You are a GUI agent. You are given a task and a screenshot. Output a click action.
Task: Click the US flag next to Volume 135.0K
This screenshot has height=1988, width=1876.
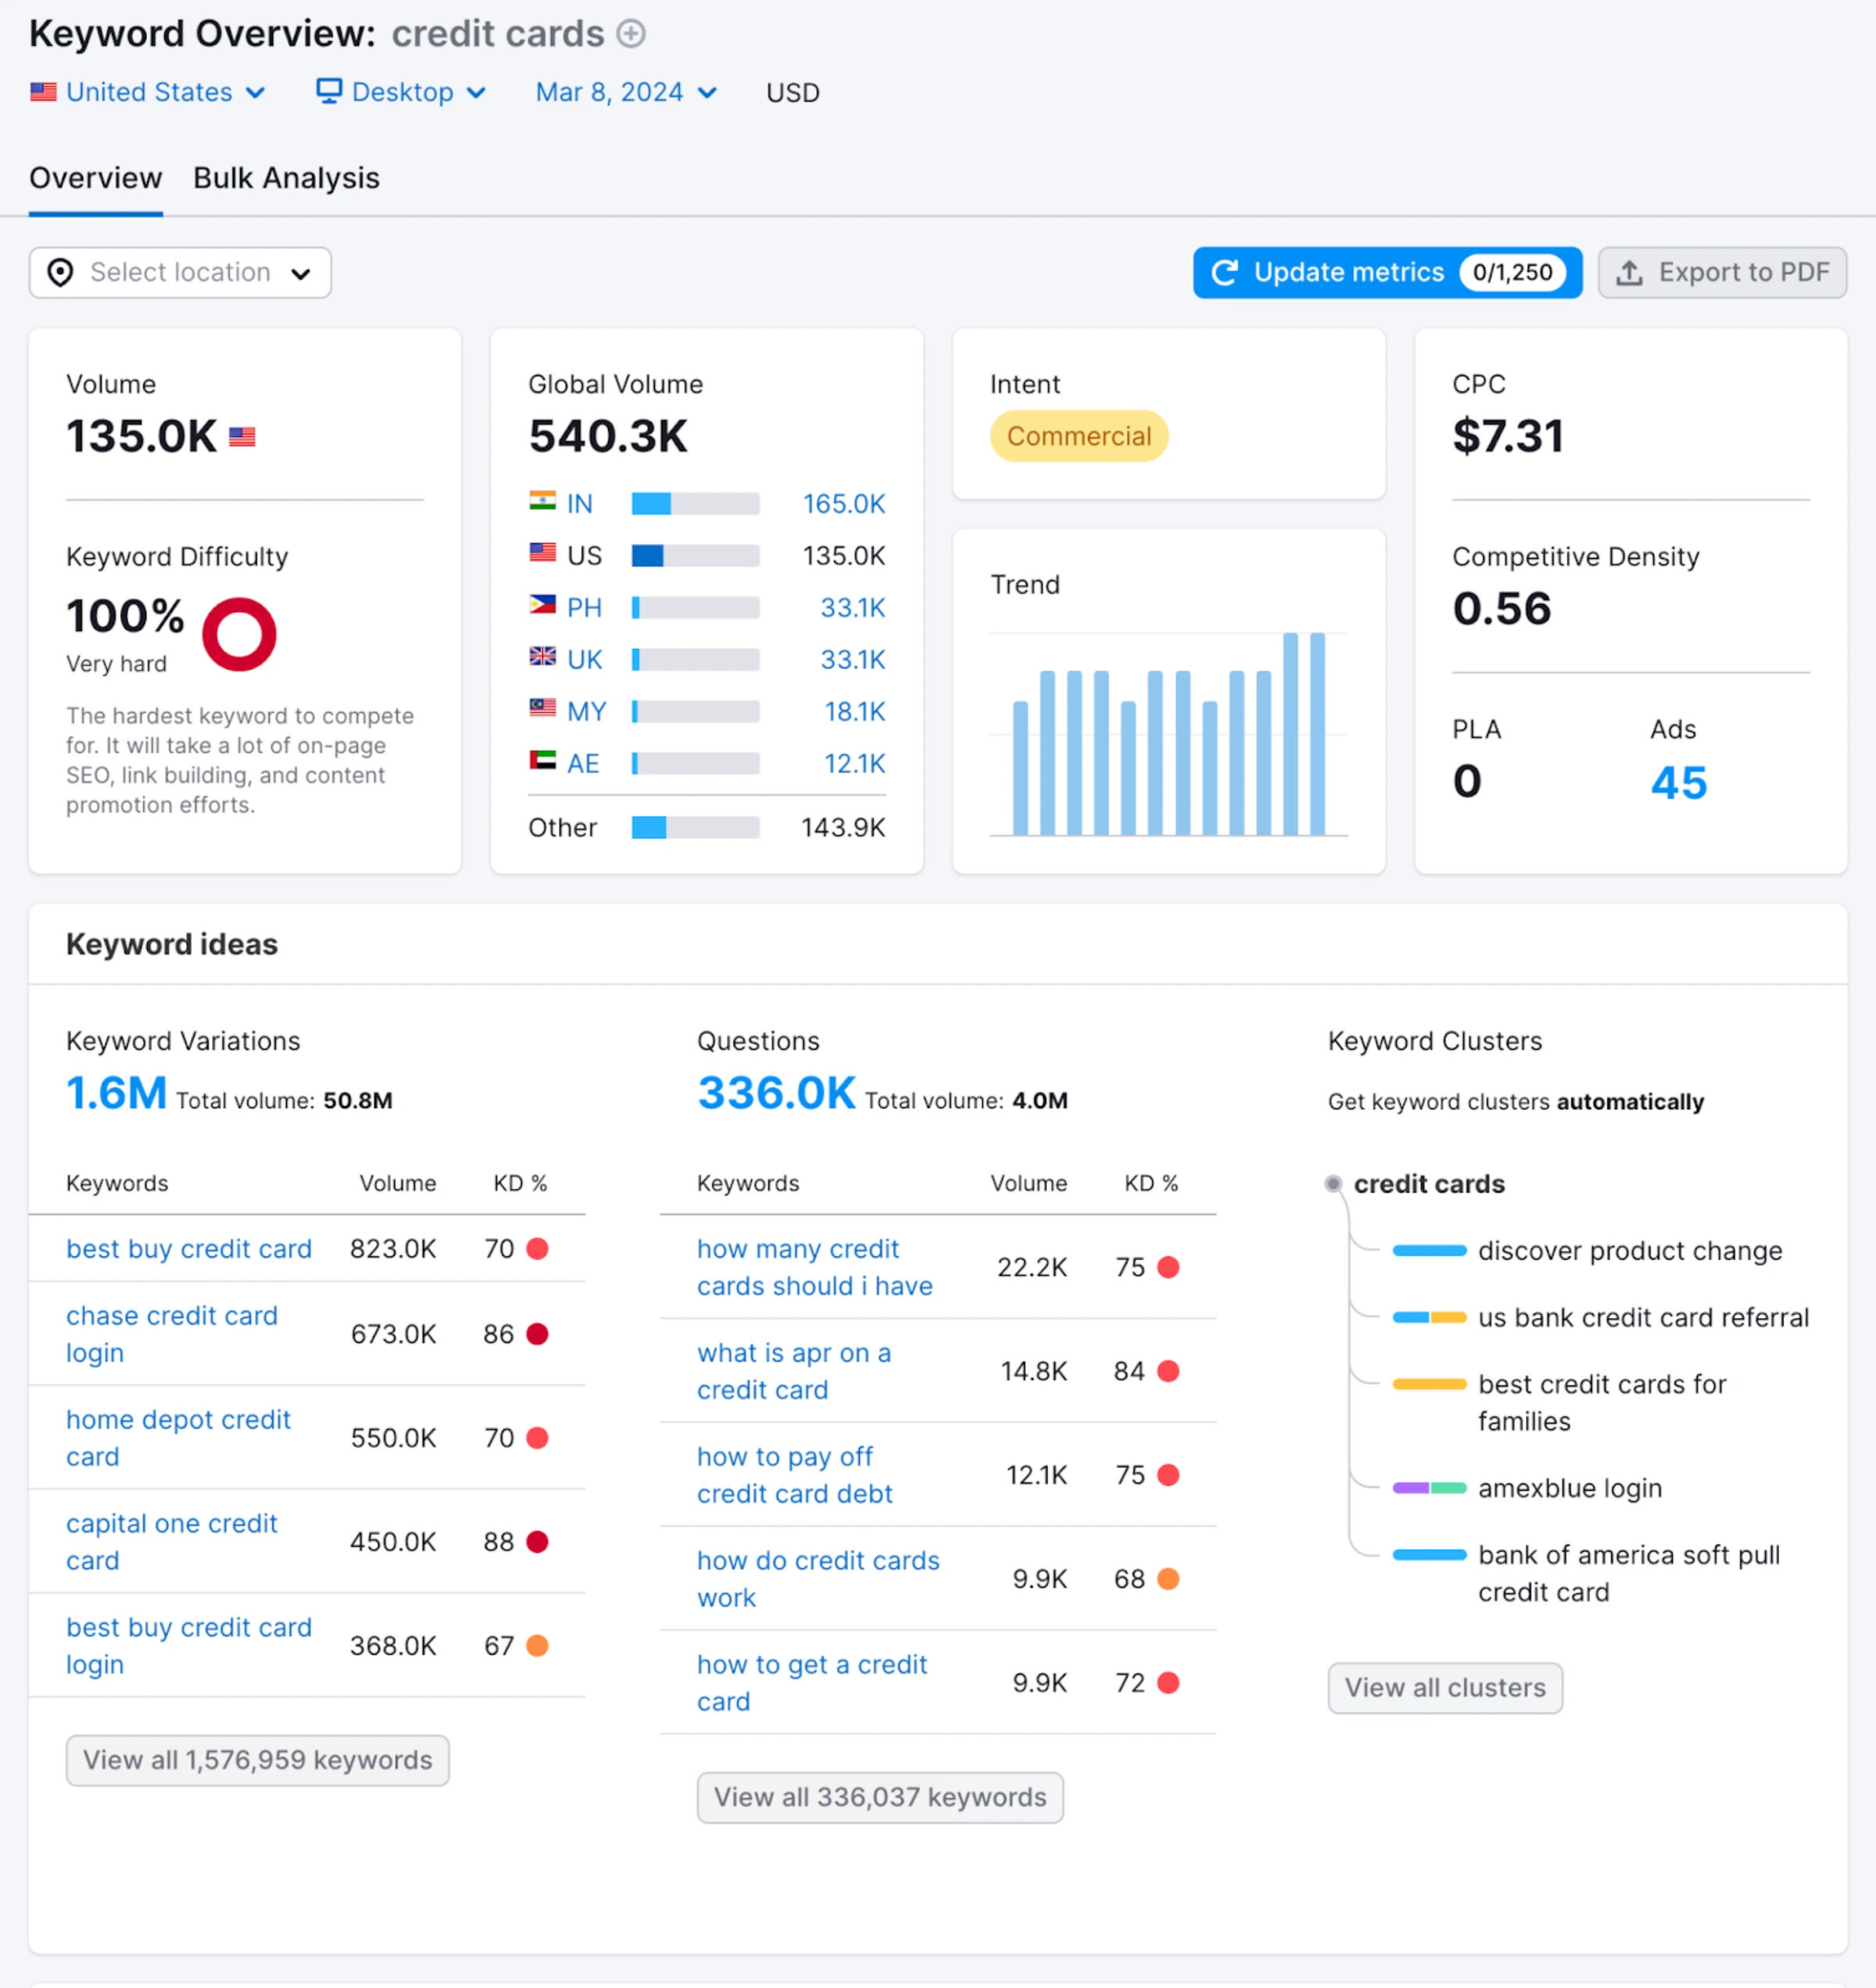tap(241, 436)
